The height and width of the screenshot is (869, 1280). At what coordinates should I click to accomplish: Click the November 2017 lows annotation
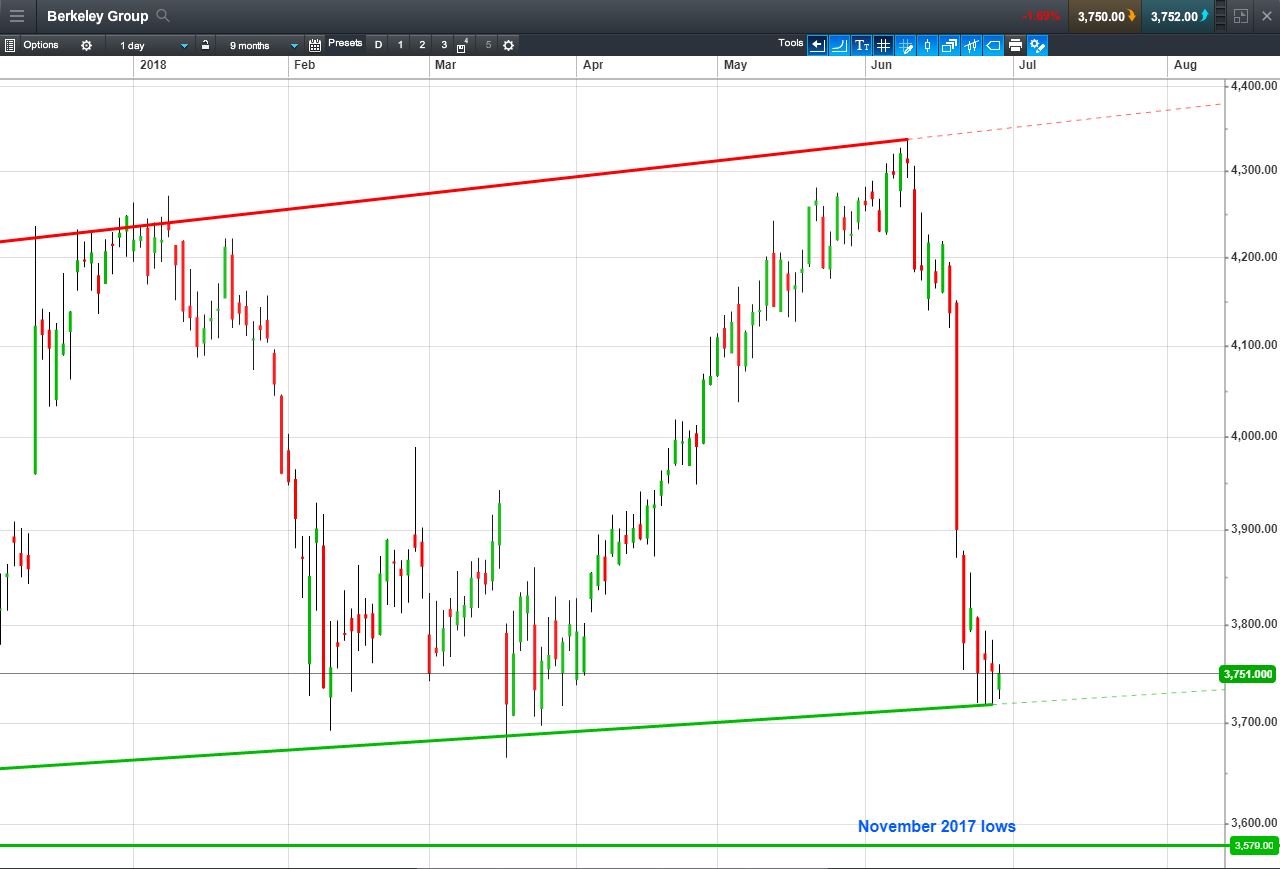coord(937,826)
